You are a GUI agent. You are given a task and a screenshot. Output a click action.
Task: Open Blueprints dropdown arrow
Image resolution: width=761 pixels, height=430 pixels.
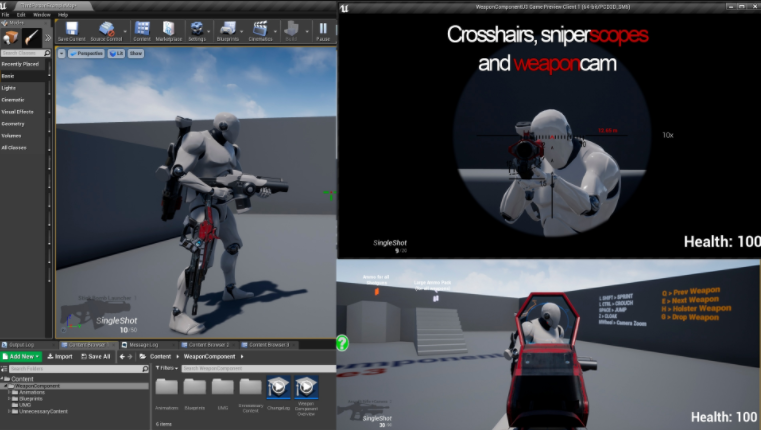pyautogui.click(x=242, y=32)
